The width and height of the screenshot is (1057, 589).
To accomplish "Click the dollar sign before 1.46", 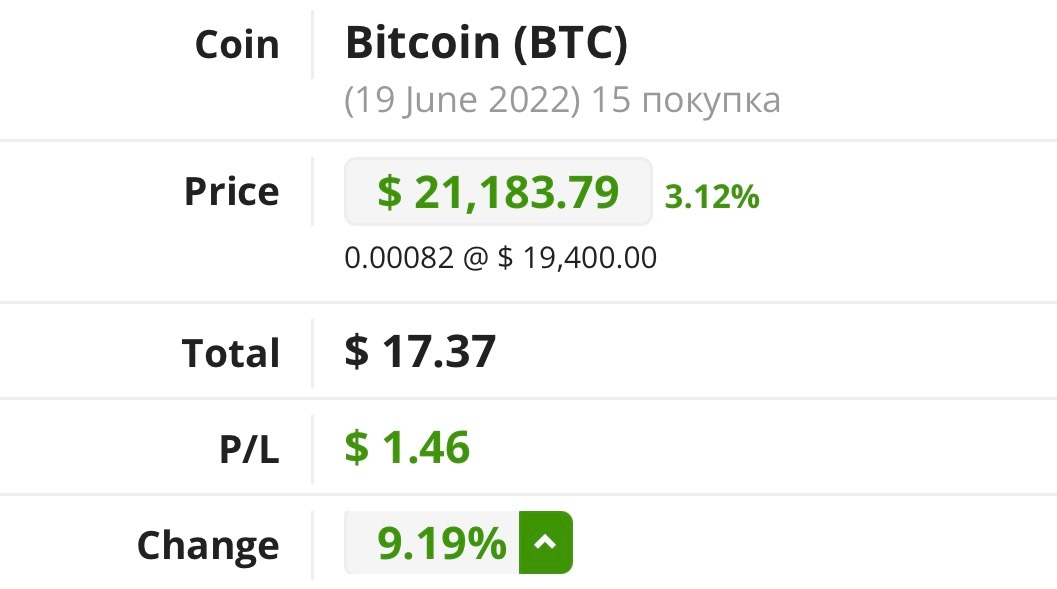I will [357, 447].
